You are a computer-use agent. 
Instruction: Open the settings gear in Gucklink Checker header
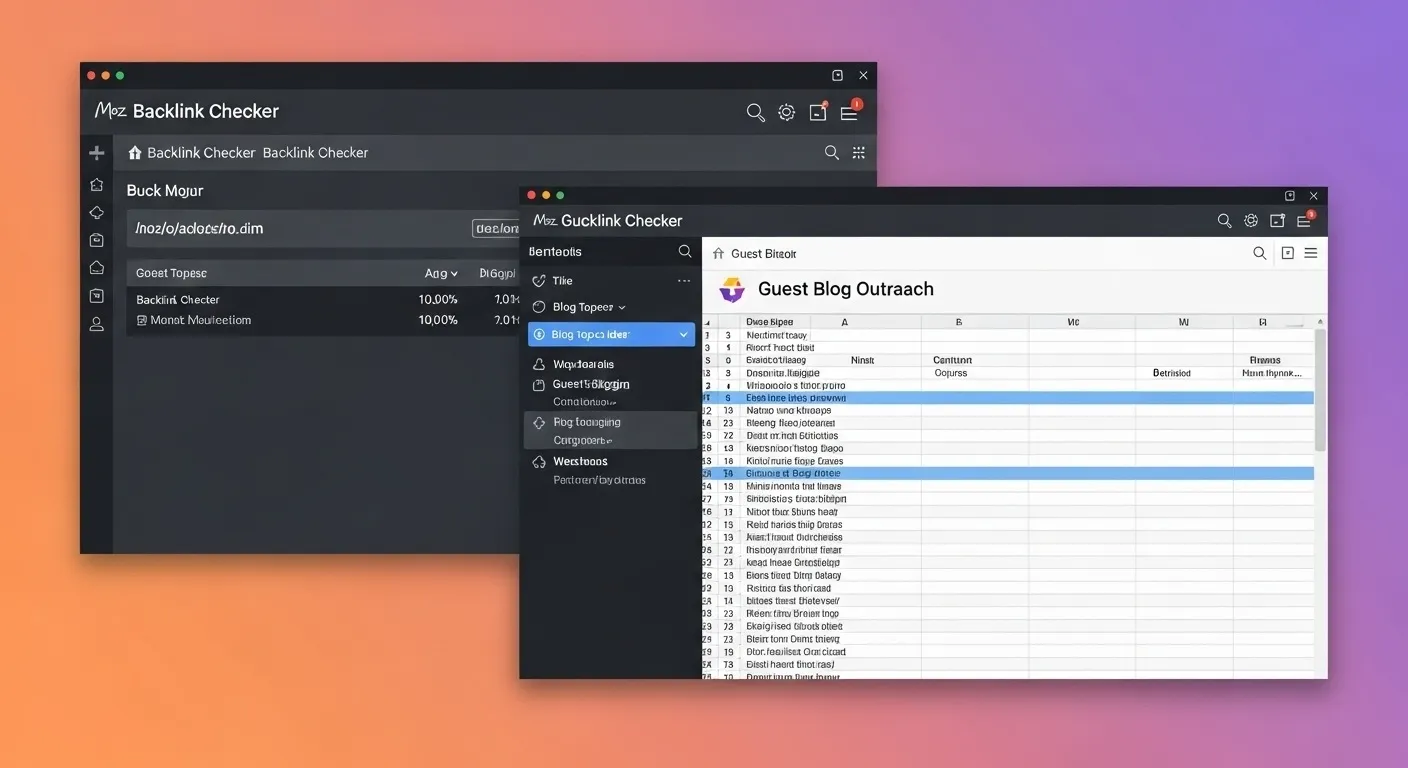tap(1250, 221)
